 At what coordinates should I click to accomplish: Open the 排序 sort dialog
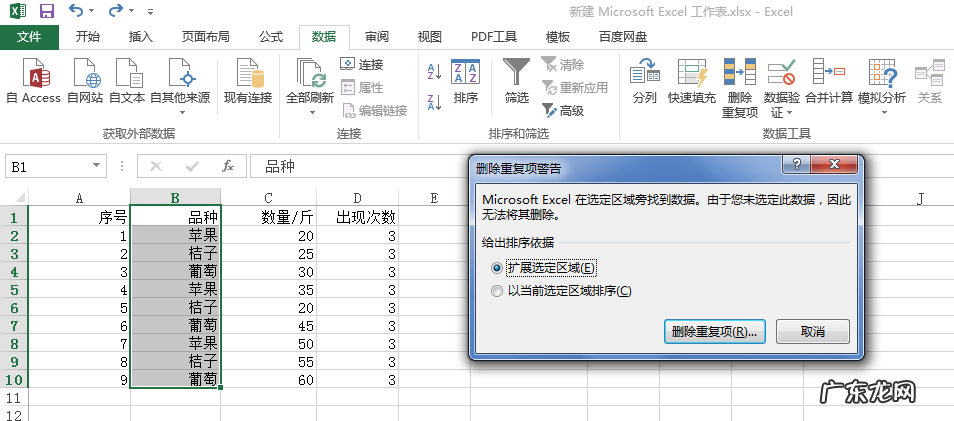pos(466,81)
